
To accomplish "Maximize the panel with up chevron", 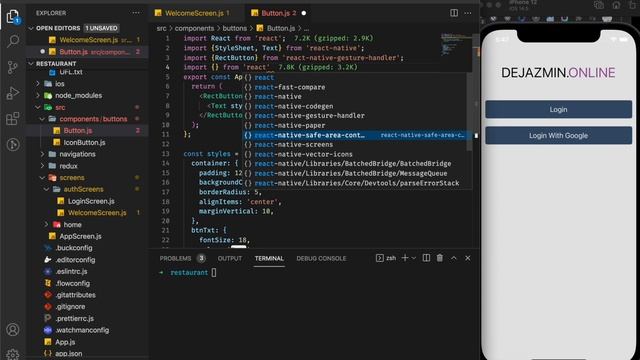I will click(453, 258).
